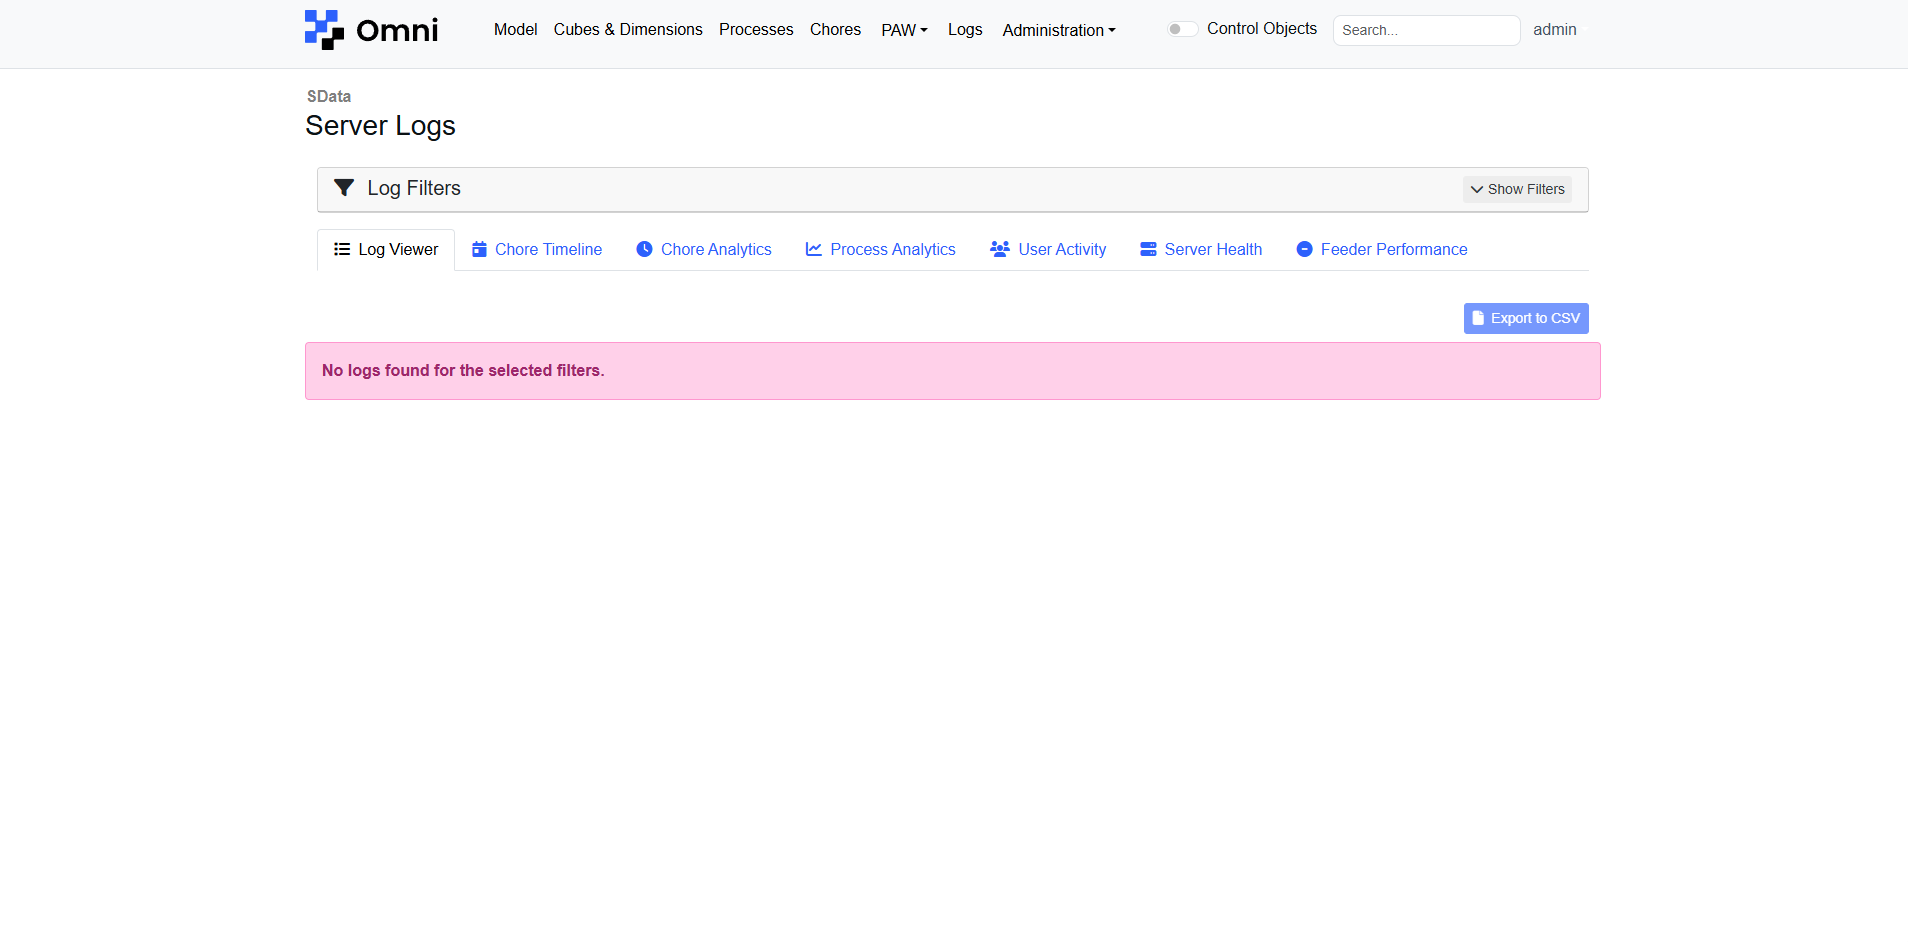Viewport: 1908px width, 942px height.
Task: Click the file icon on Export to CSV
Action: coord(1478,318)
